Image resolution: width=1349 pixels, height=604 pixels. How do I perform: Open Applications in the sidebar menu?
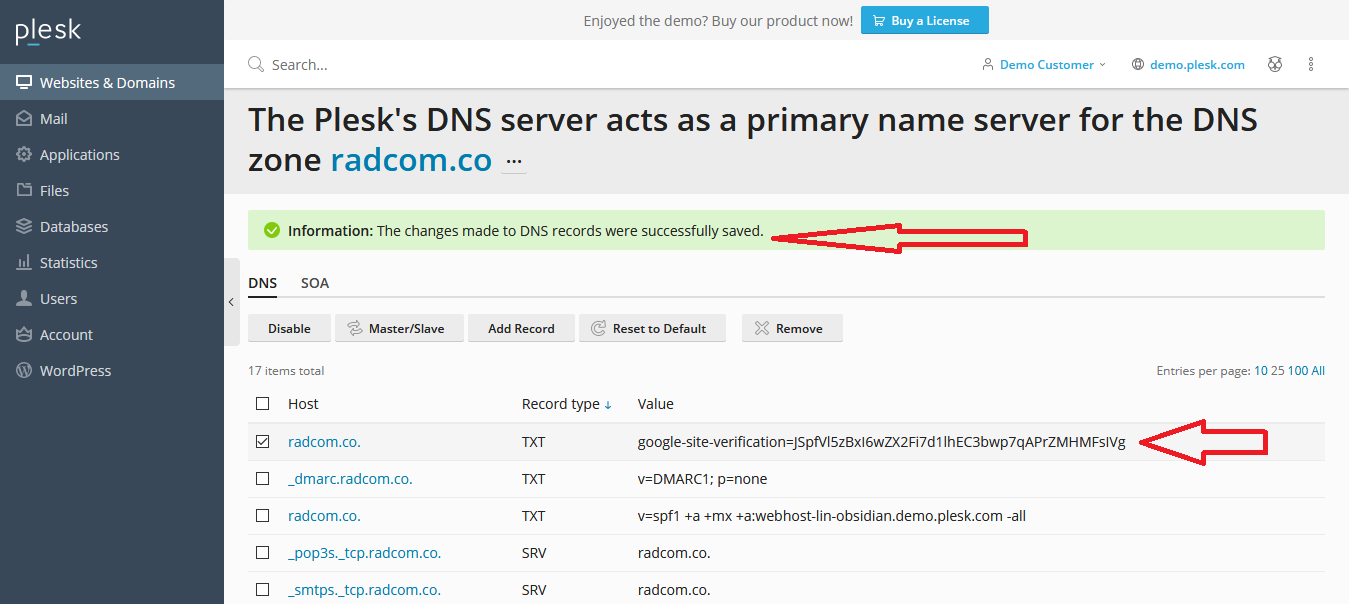click(112, 155)
